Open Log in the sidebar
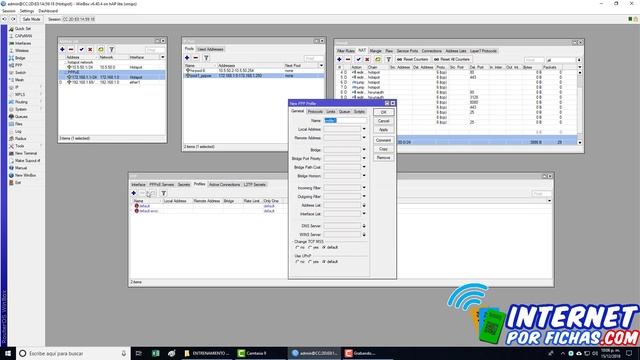This screenshot has width=640, height=360. click(x=18, y=131)
